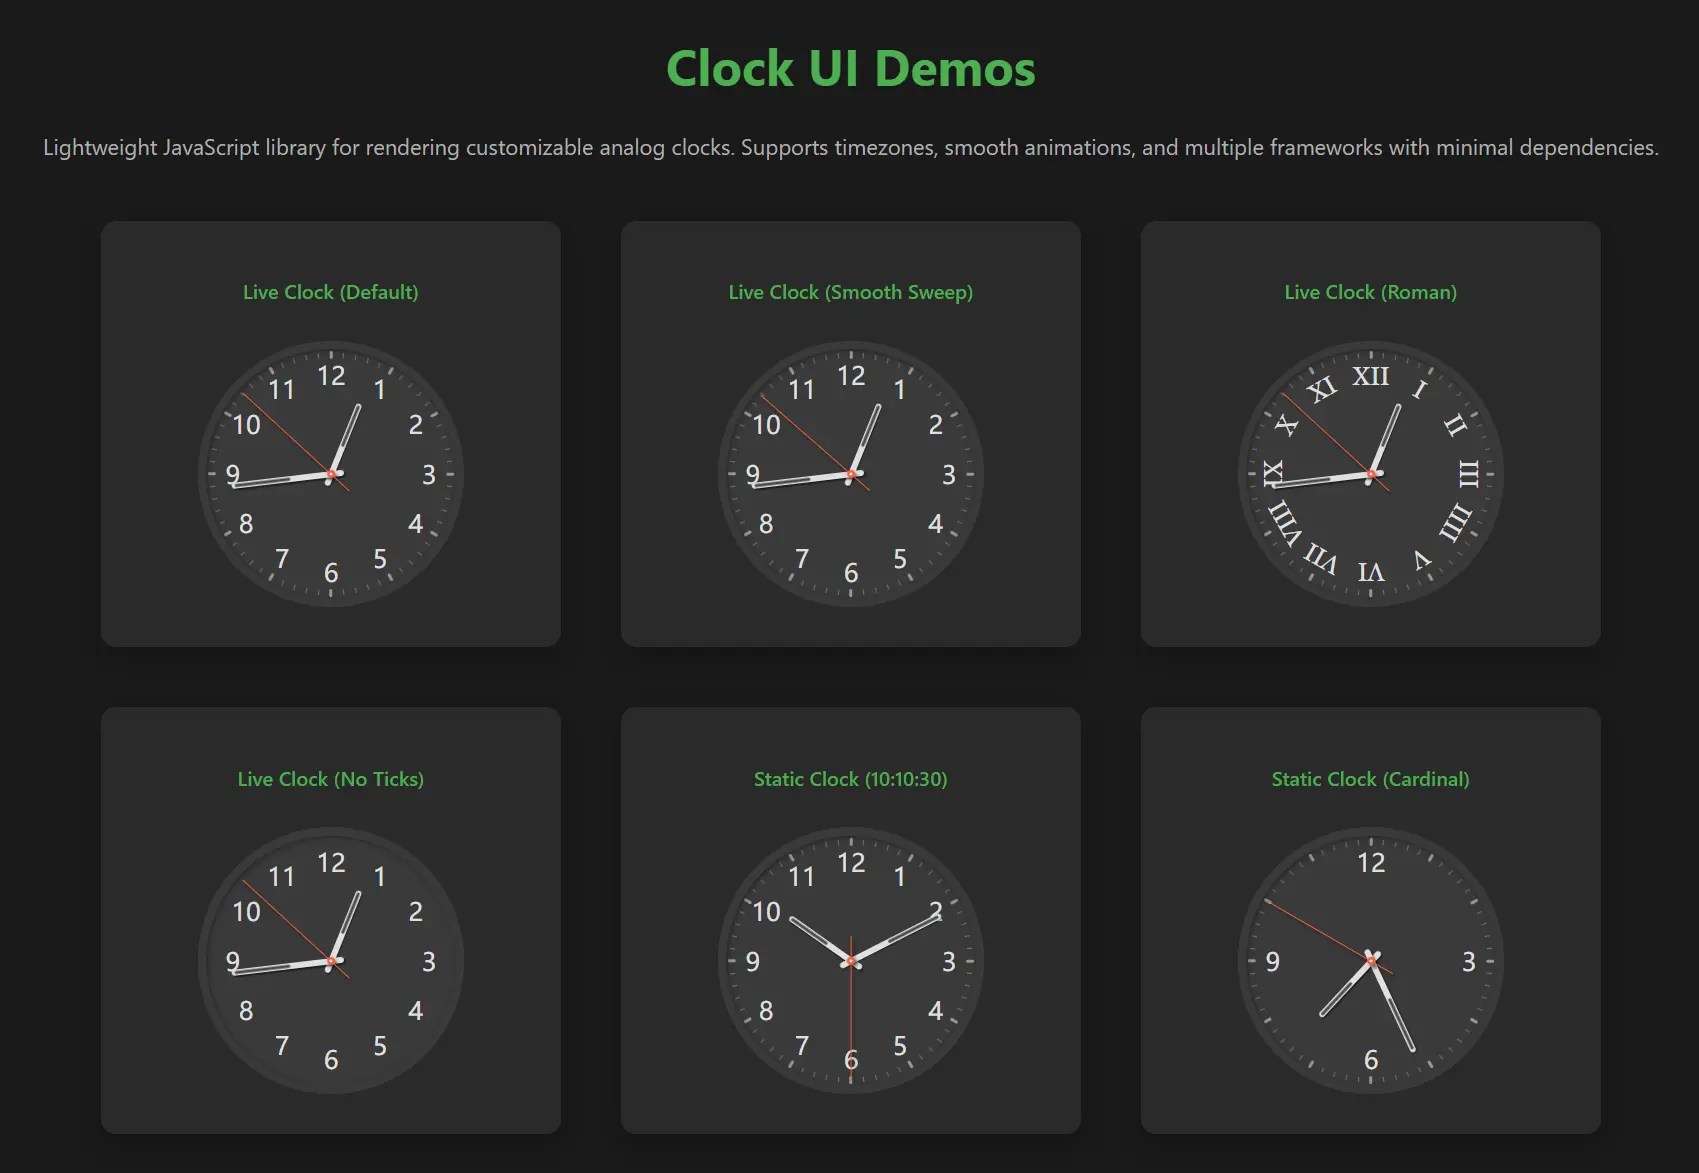
Task: Click the library description paragraph
Action: 850,147
